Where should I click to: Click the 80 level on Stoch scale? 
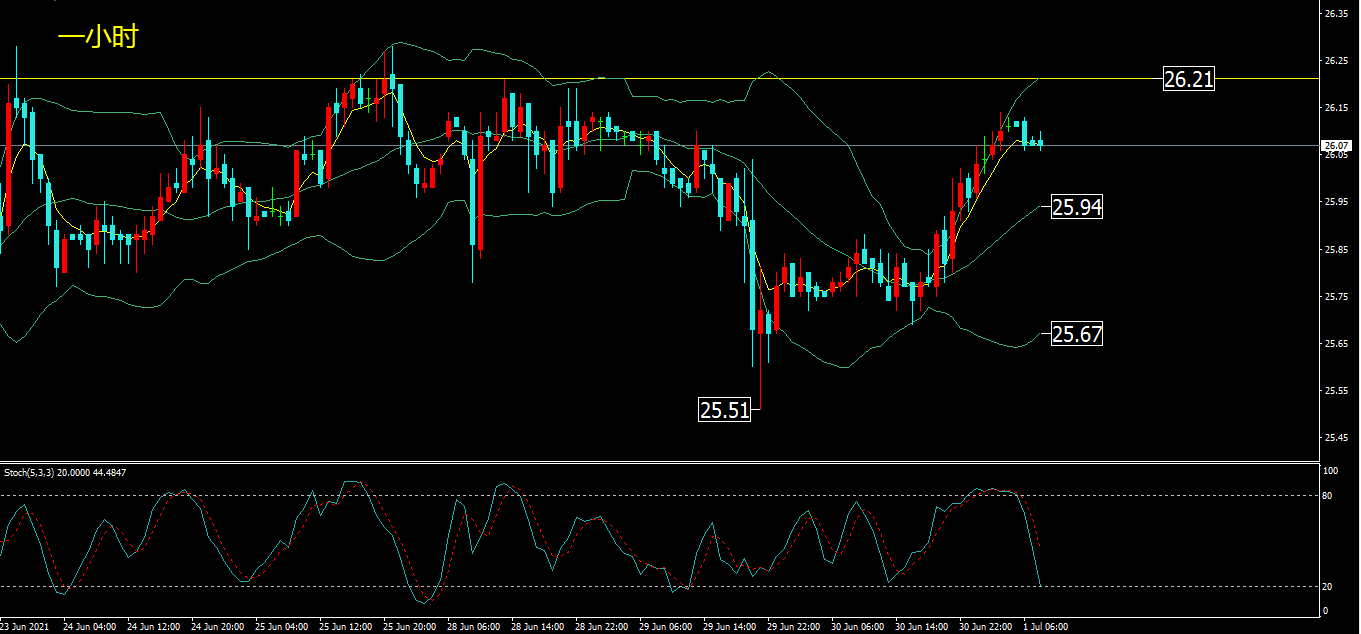click(x=1328, y=495)
